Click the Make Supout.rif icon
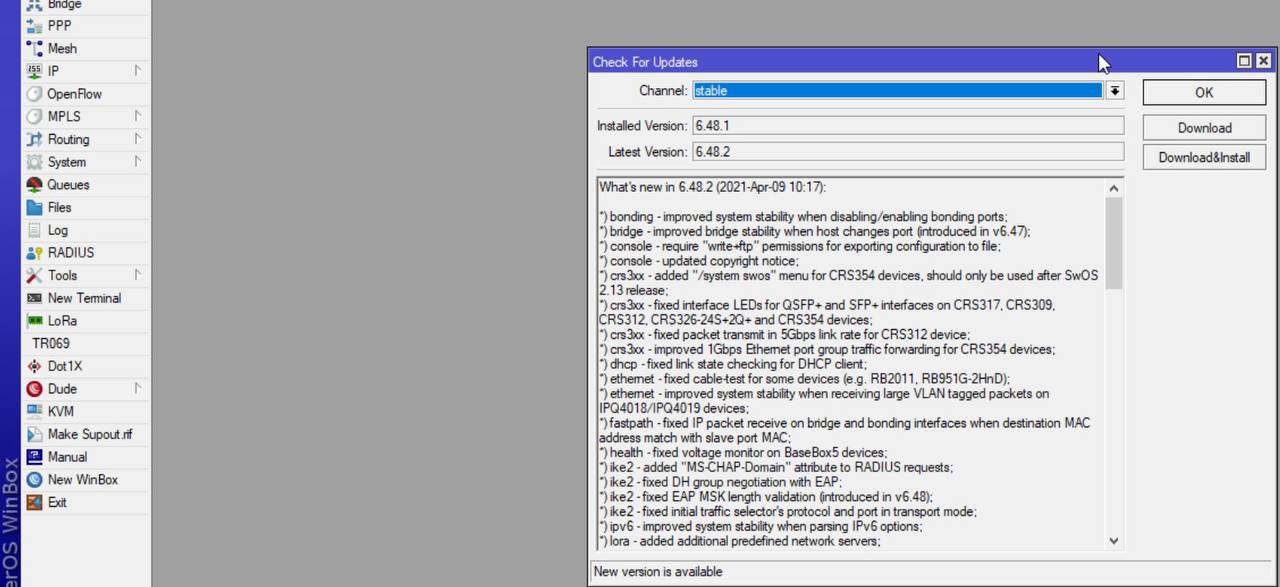 [34, 434]
